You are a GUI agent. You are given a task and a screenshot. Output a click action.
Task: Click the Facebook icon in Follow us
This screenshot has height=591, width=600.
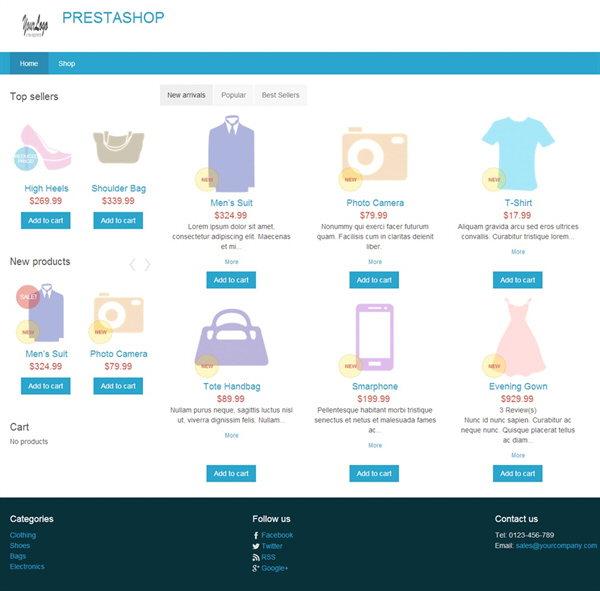256,535
